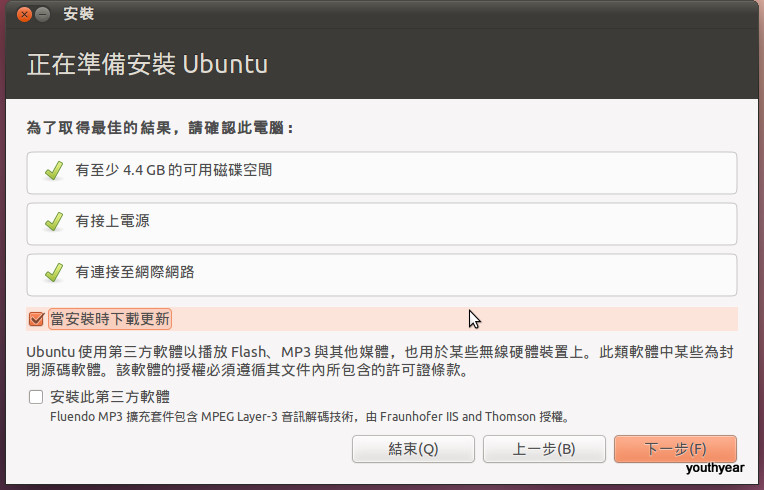
Task: Minimize the 安裝 window
Action: pyautogui.click(x=43, y=15)
